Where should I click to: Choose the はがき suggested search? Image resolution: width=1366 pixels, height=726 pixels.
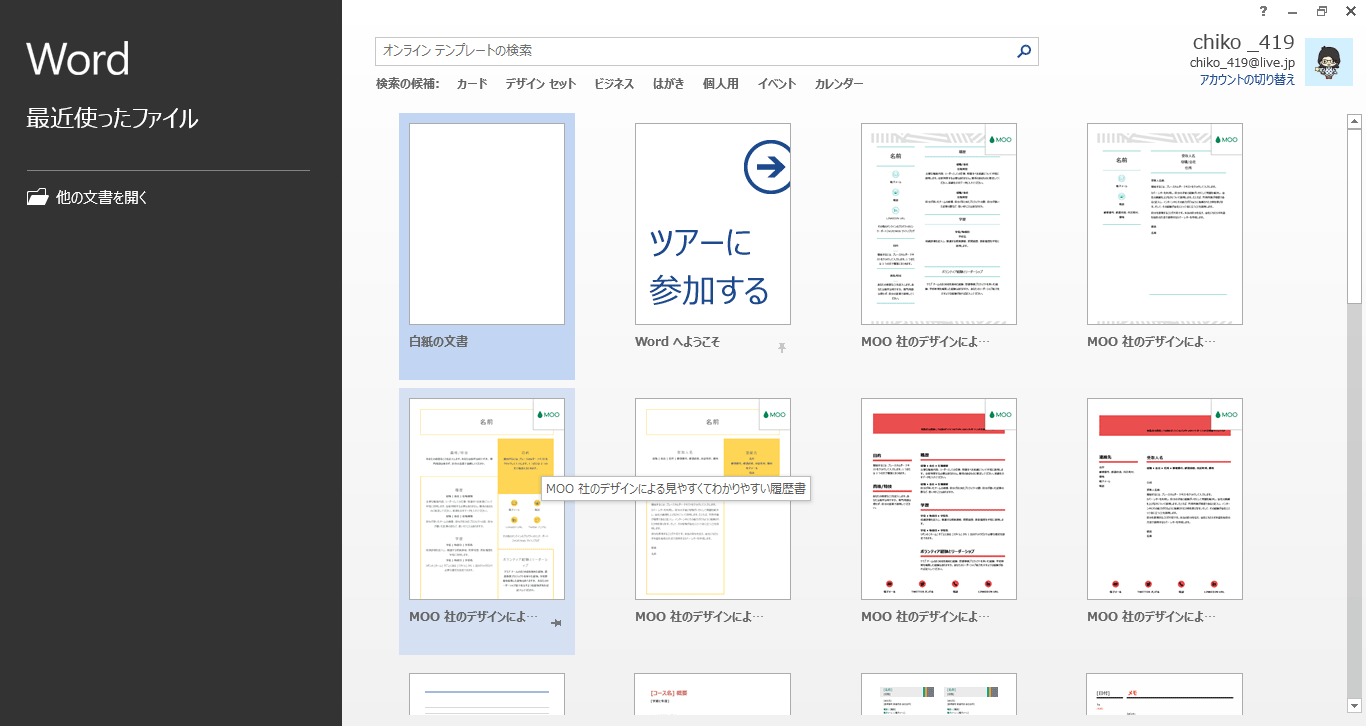[x=669, y=84]
